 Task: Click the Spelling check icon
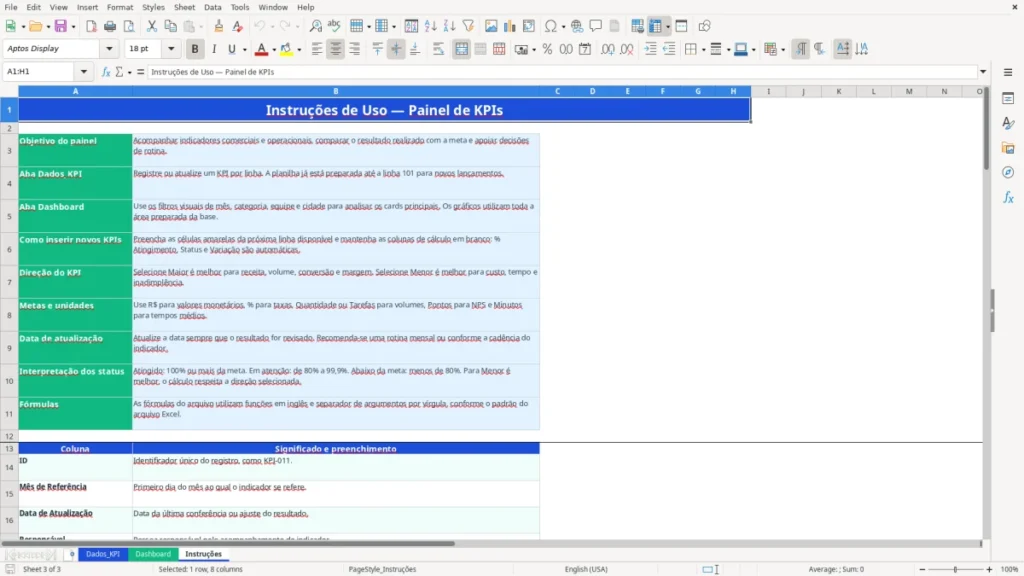coord(334,26)
